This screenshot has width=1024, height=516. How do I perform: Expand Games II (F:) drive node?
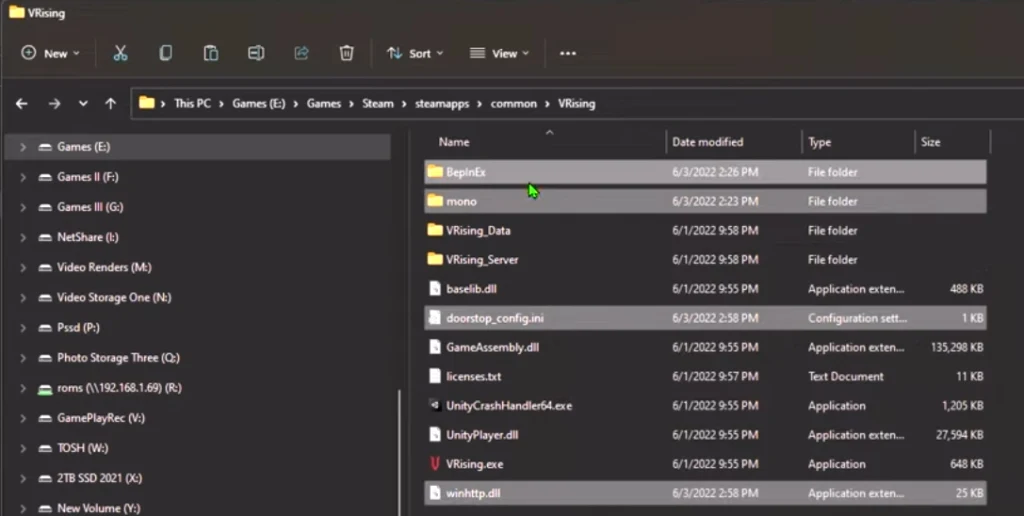23,177
